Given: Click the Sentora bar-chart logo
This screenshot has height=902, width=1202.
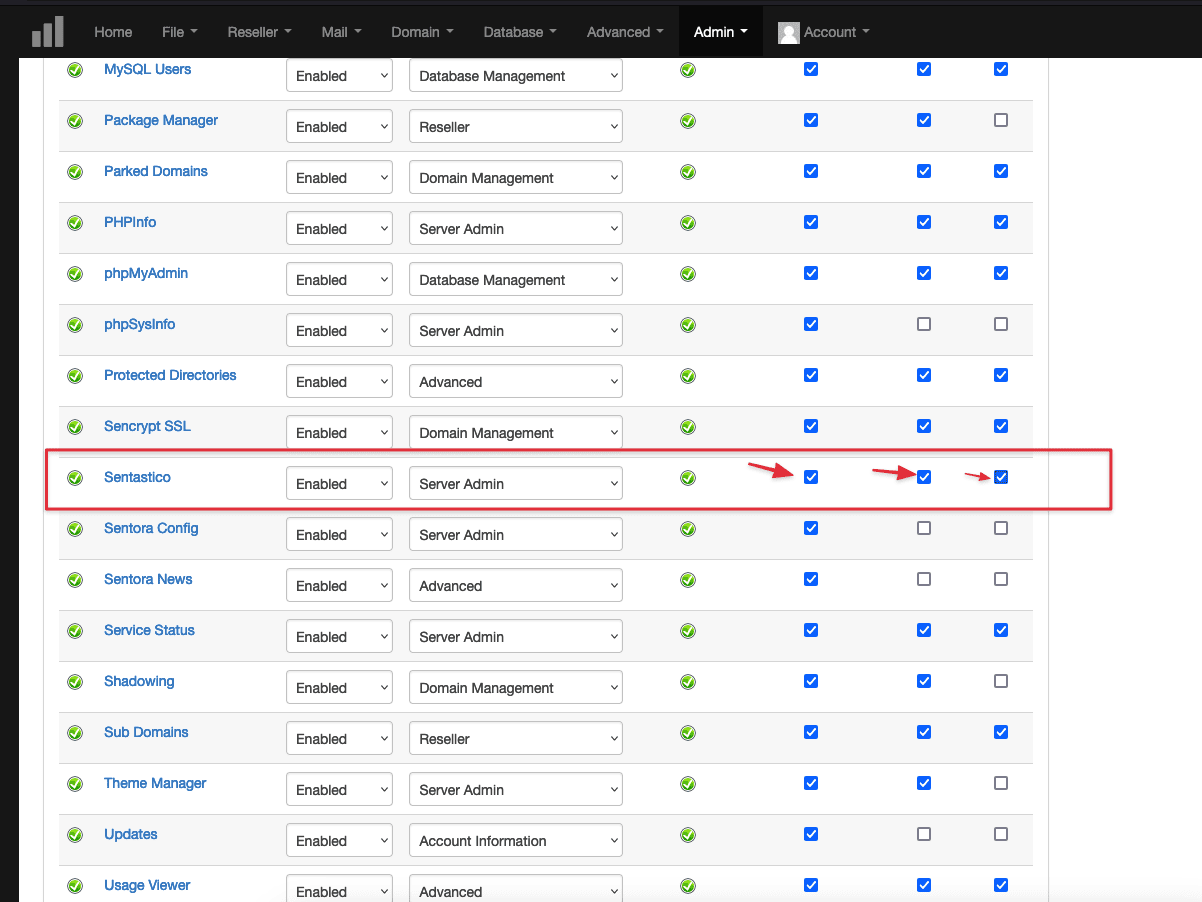Looking at the screenshot, I should (x=47, y=32).
